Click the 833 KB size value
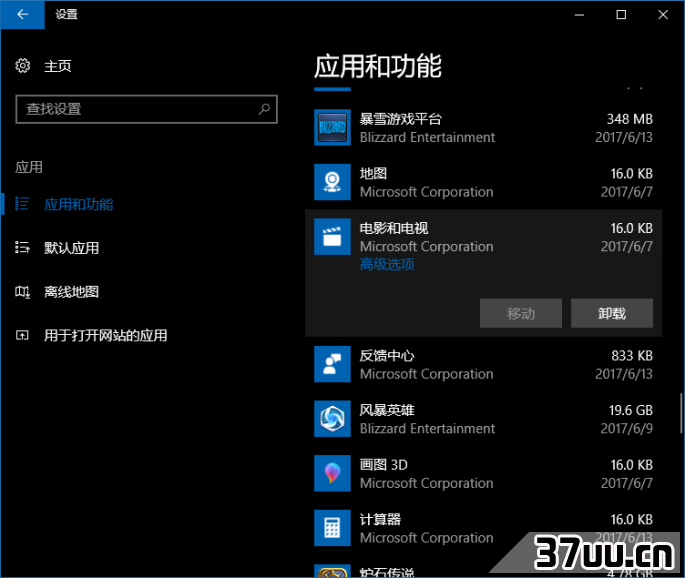 [632, 356]
